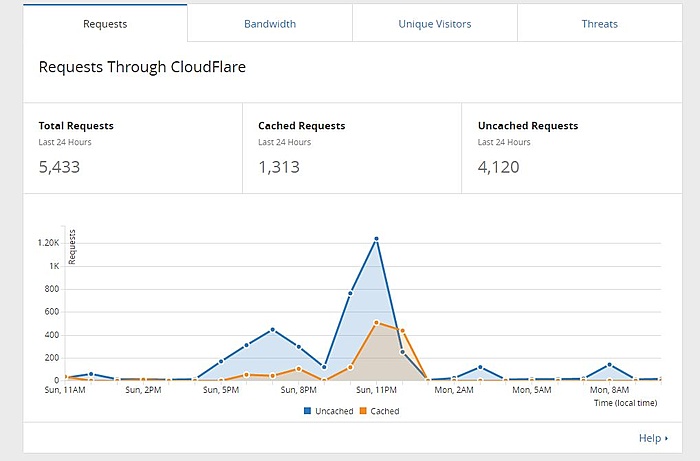Click the Total Requests heading
Image resolution: width=700 pixels, height=461 pixels.
click(76, 126)
